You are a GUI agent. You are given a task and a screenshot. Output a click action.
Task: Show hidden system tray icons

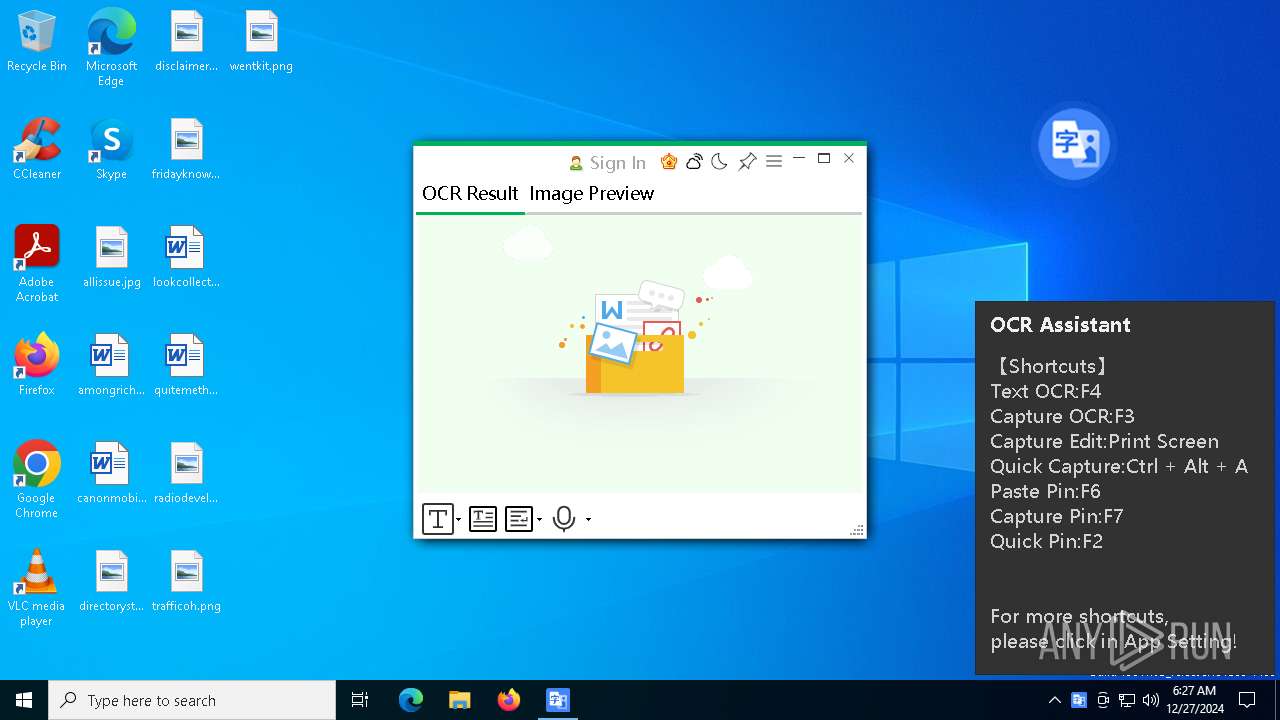(1055, 700)
